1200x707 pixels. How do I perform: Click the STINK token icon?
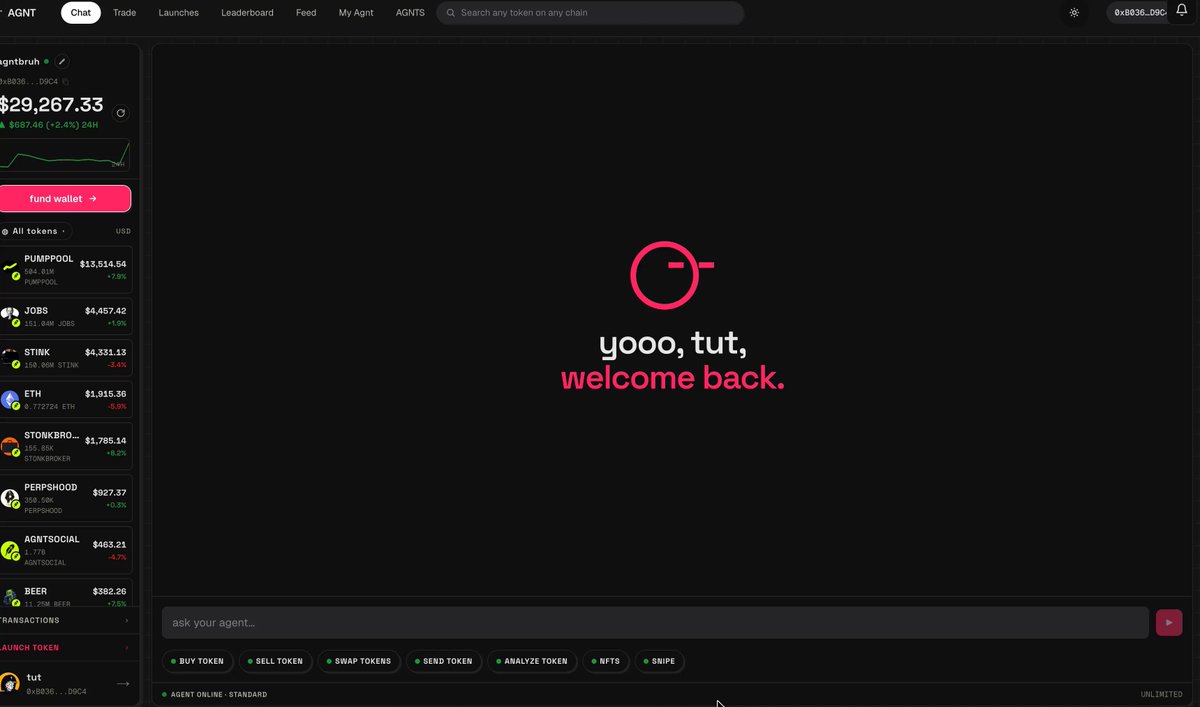pyautogui.click(x=11, y=358)
